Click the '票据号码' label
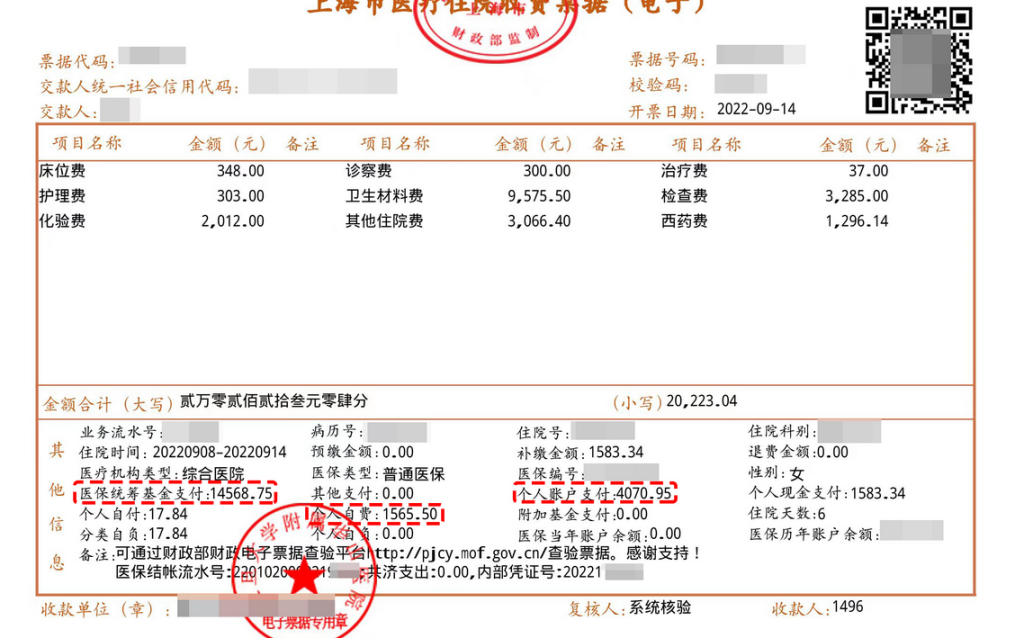This screenshot has height=638, width=1024. pyautogui.click(x=667, y=60)
